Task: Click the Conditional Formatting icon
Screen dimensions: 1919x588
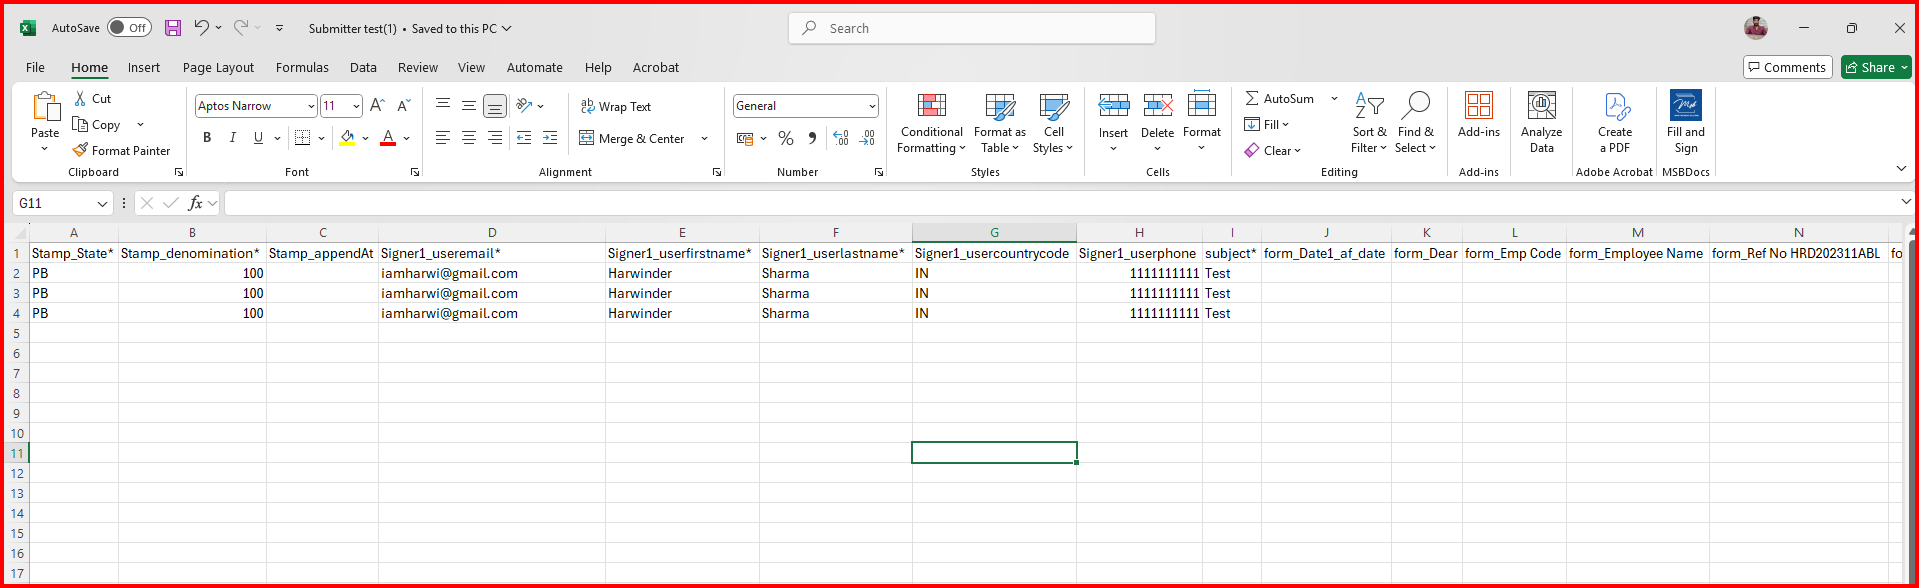Action: [x=931, y=106]
